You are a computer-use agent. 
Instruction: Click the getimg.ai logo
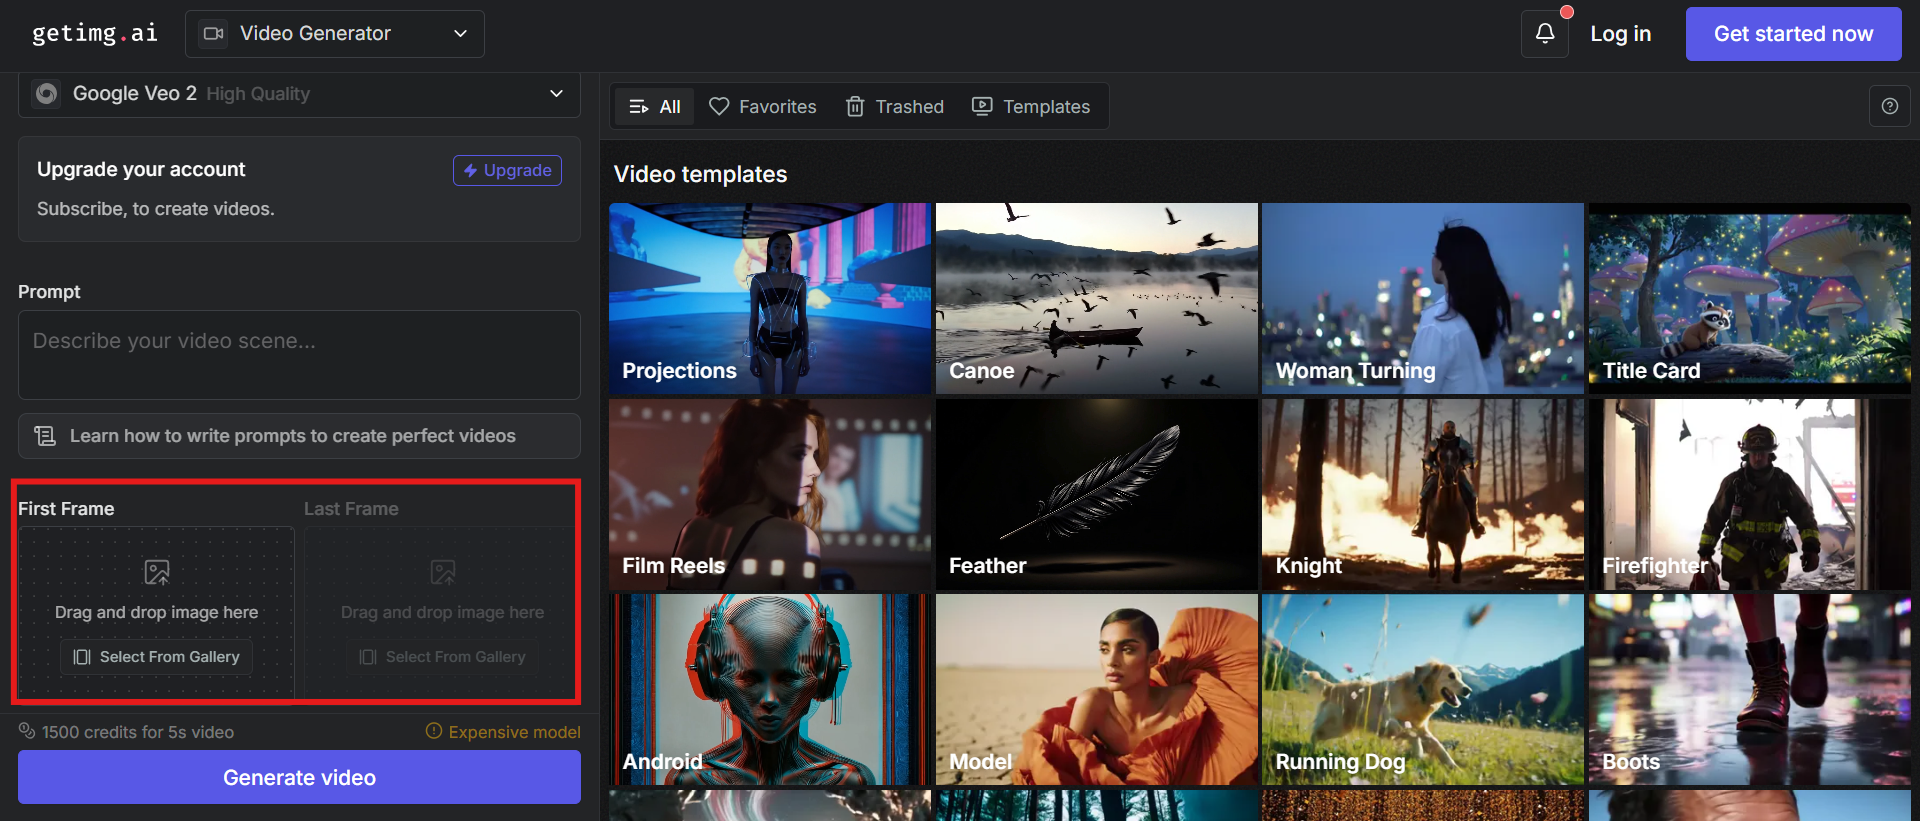(x=95, y=33)
